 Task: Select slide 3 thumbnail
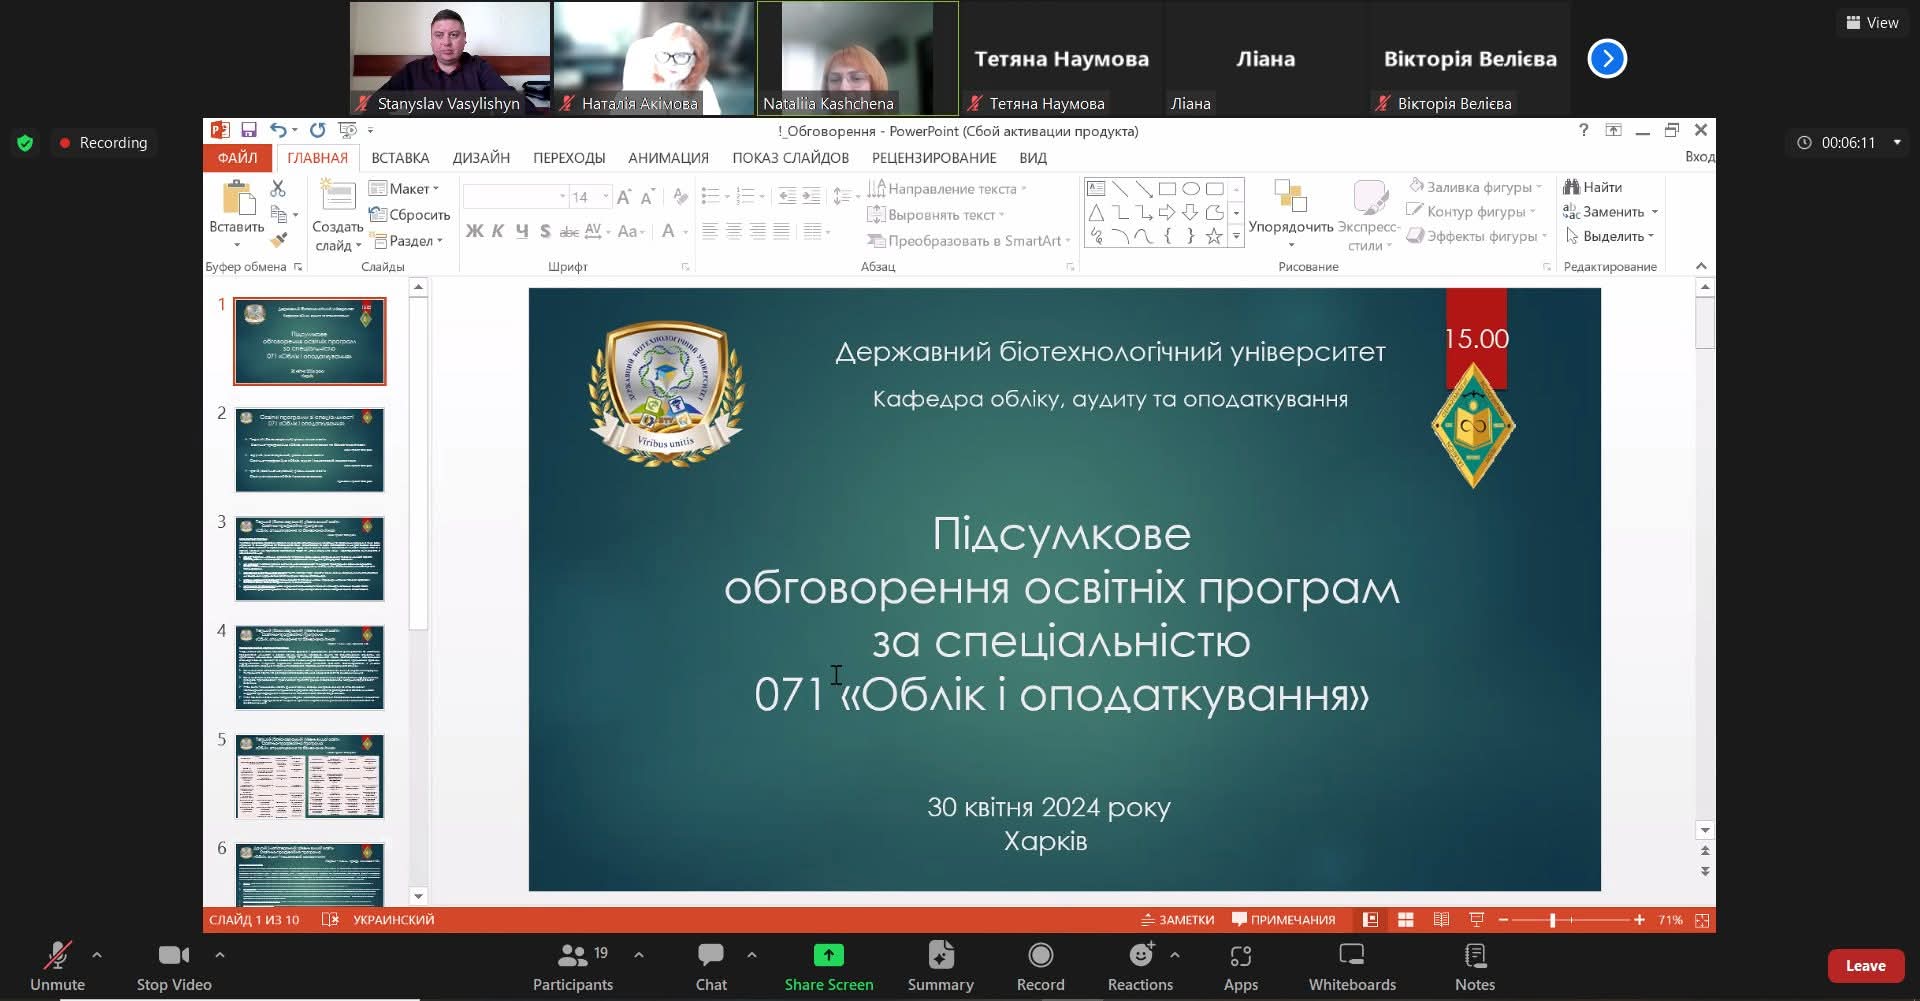pyautogui.click(x=309, y=558)
